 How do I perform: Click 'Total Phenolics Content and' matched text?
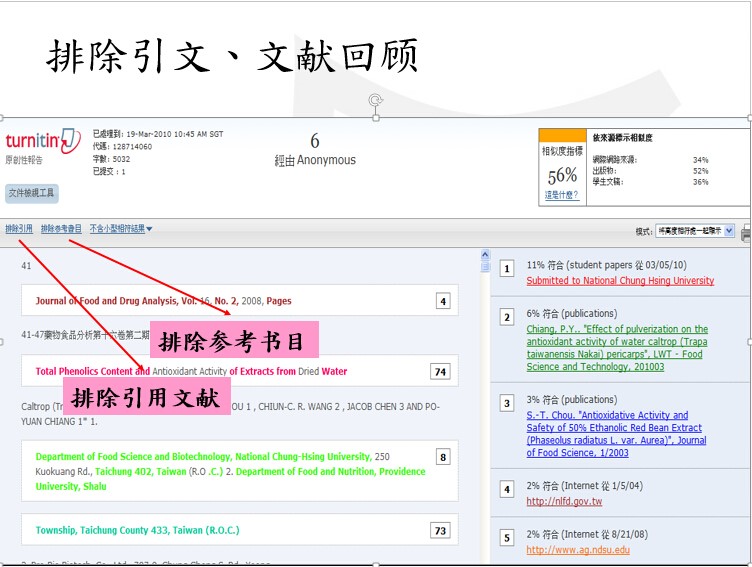pos(93,371)
